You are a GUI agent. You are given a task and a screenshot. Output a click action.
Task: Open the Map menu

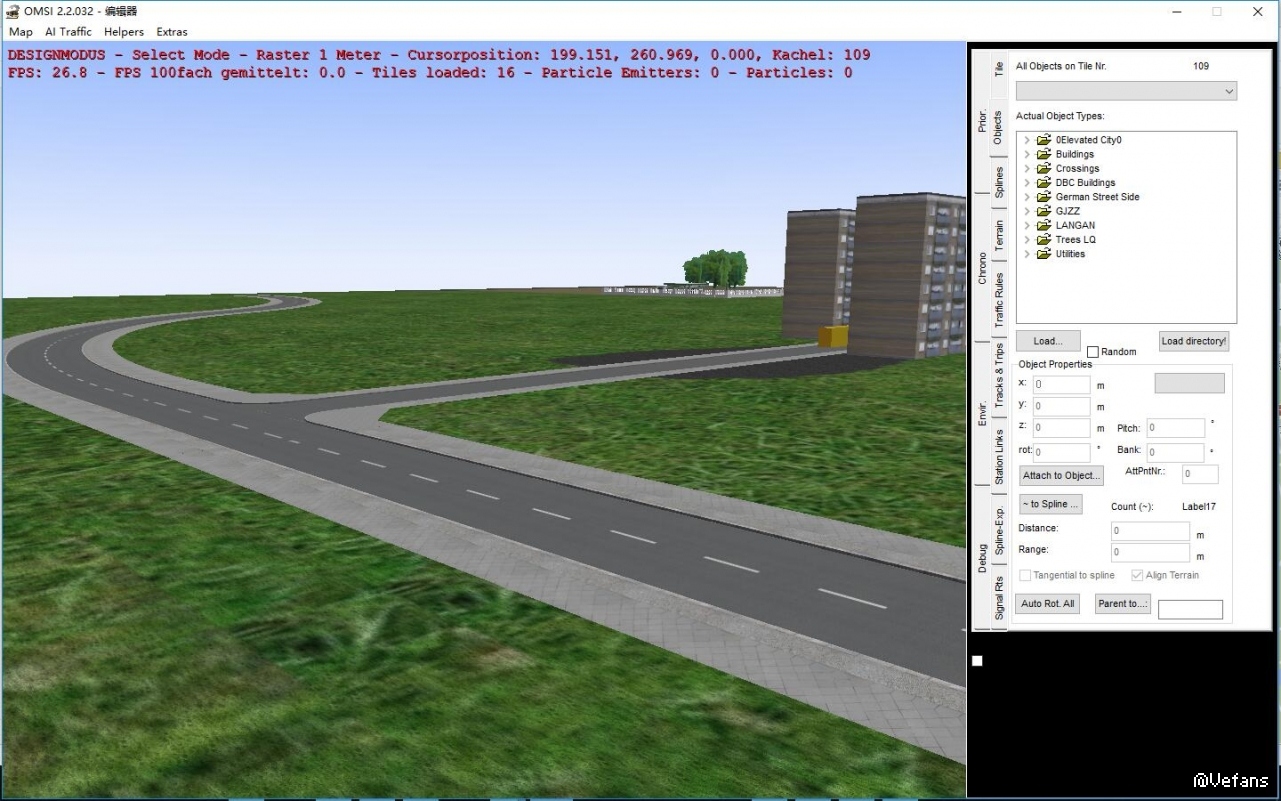pos(20,32)
